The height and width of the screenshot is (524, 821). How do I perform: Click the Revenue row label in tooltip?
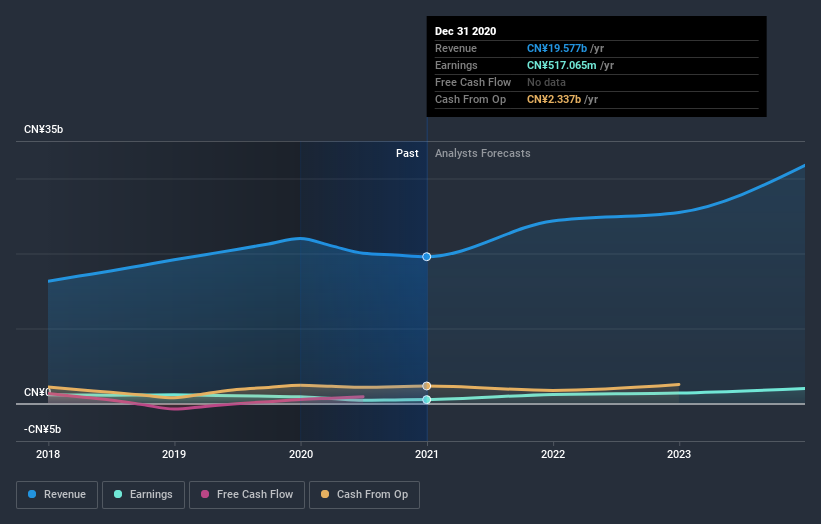coord(456,48)
